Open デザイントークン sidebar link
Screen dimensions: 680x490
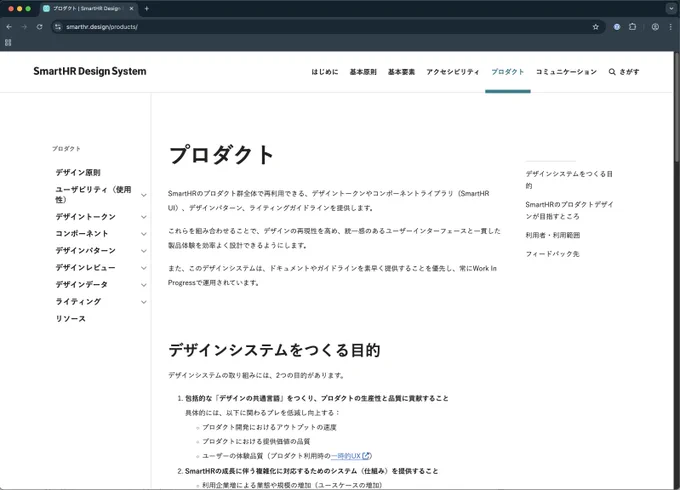(85, 216)
